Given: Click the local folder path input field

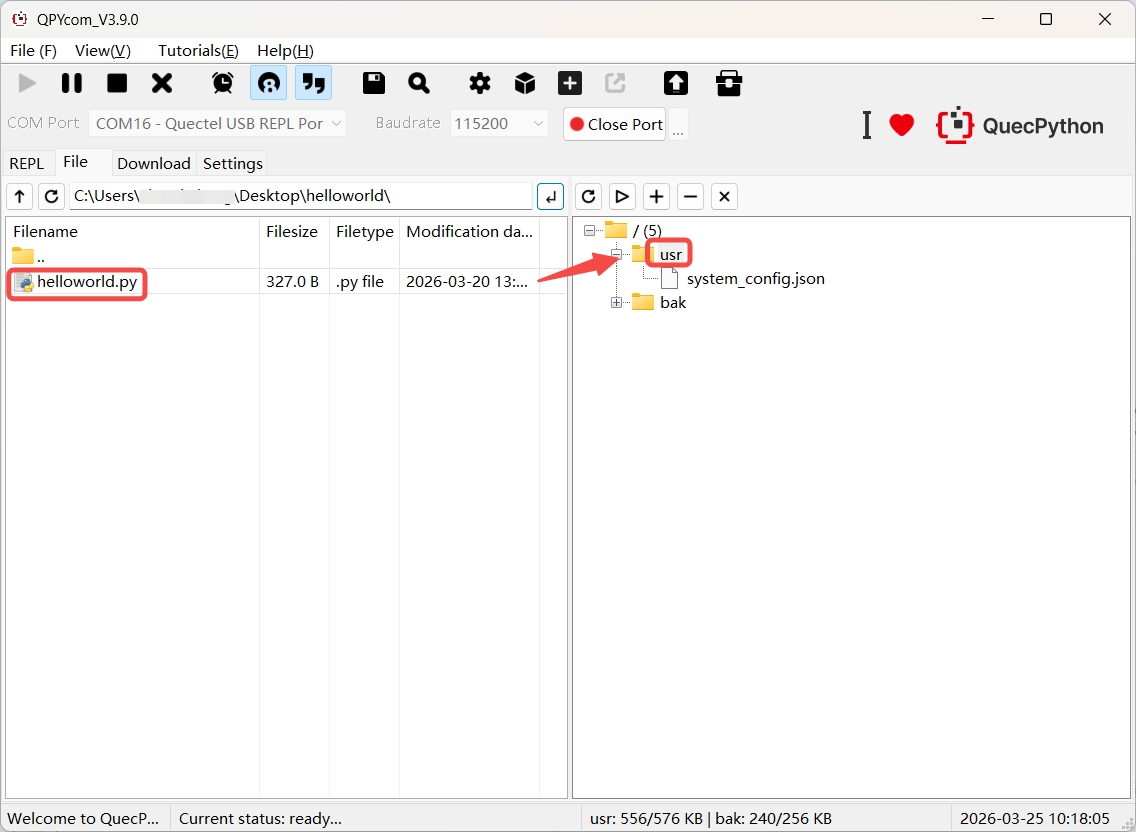Looking at the screenshot, I should 300,196.
